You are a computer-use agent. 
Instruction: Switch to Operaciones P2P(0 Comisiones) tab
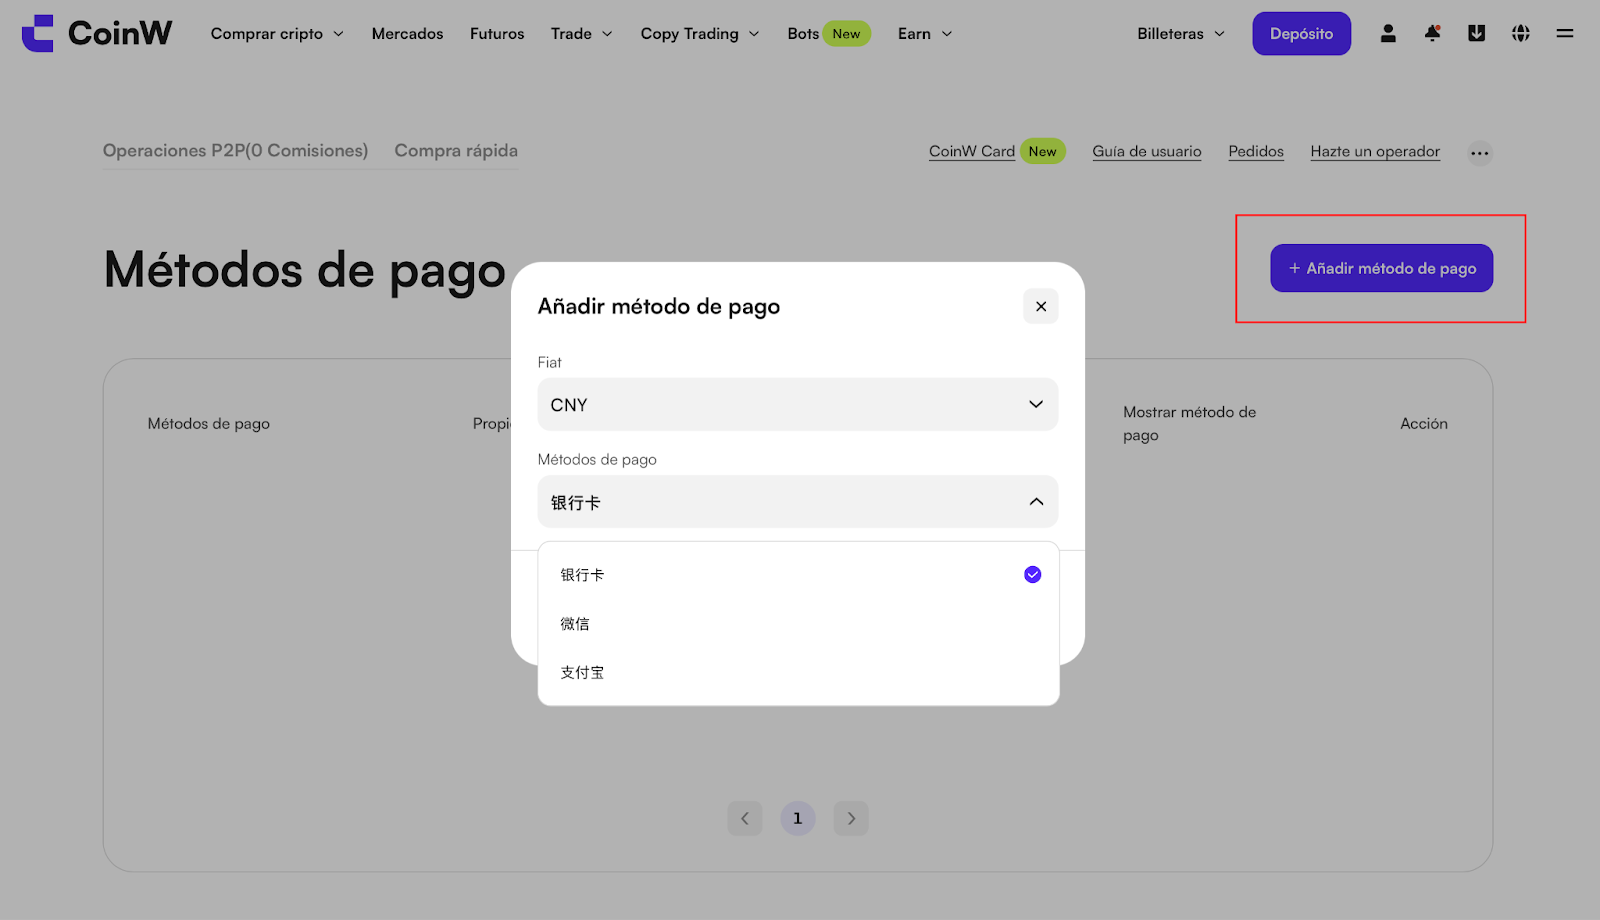pyautogui.click(x=235, y=150)
